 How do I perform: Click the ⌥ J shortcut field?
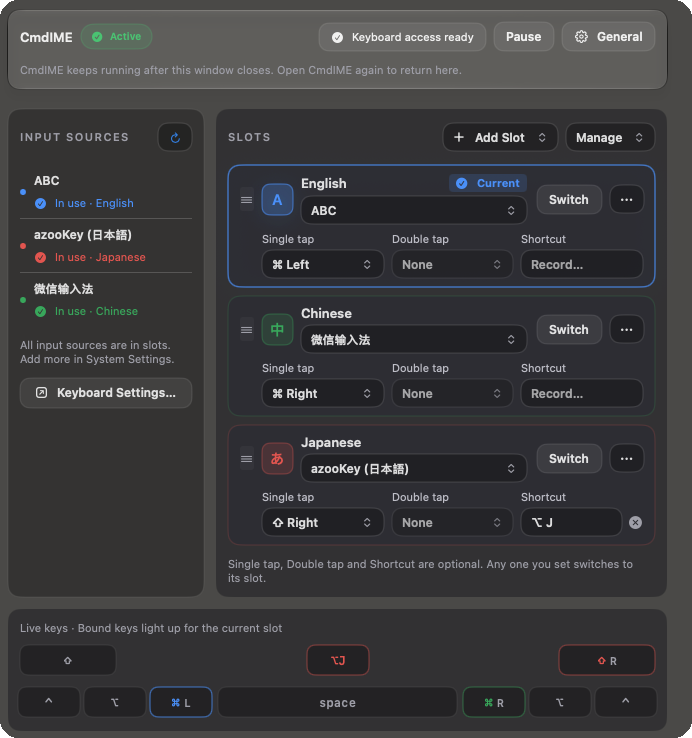pyautogui.click(x=571, y=522)
